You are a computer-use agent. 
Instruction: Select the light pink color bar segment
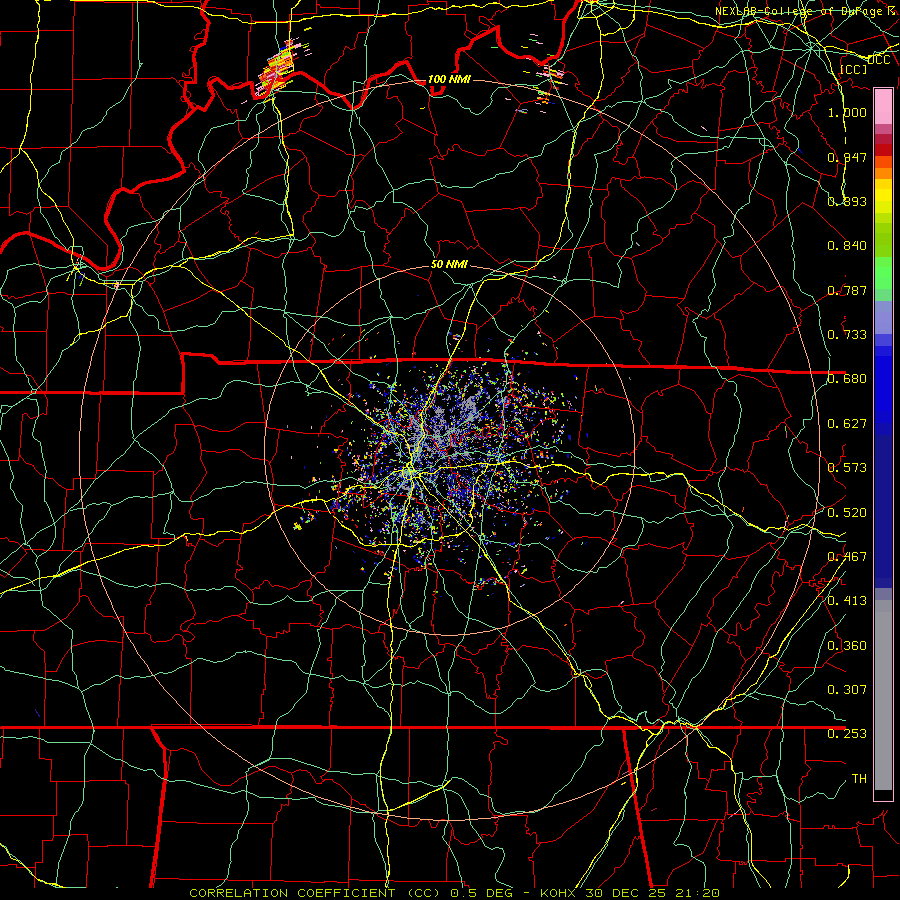(883, 107)
